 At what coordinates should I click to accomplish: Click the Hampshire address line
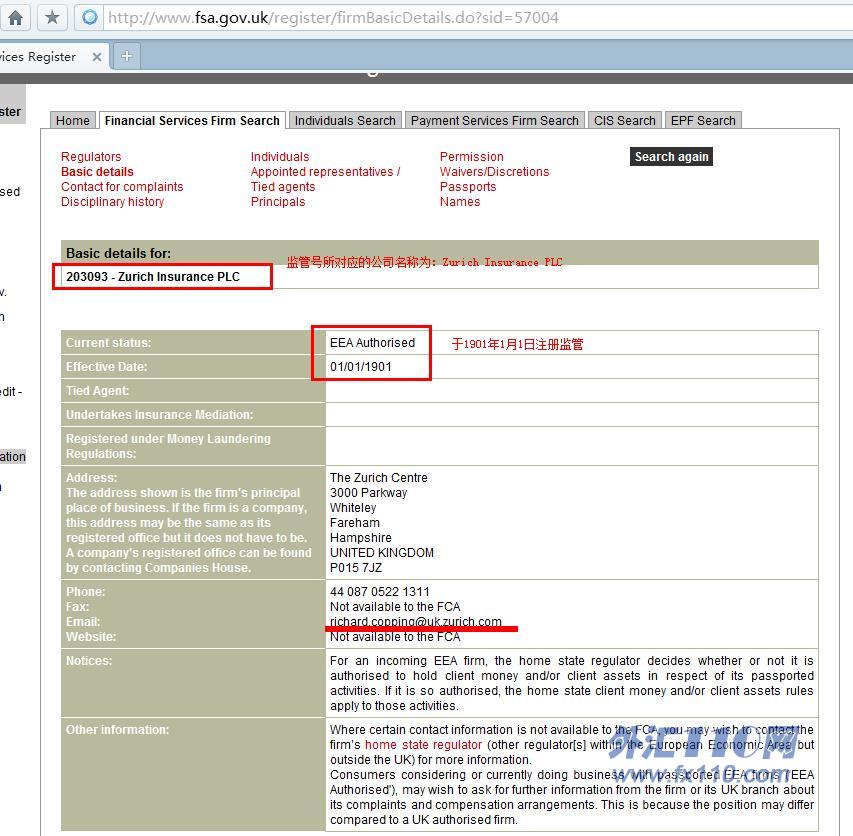coord(361,538)
